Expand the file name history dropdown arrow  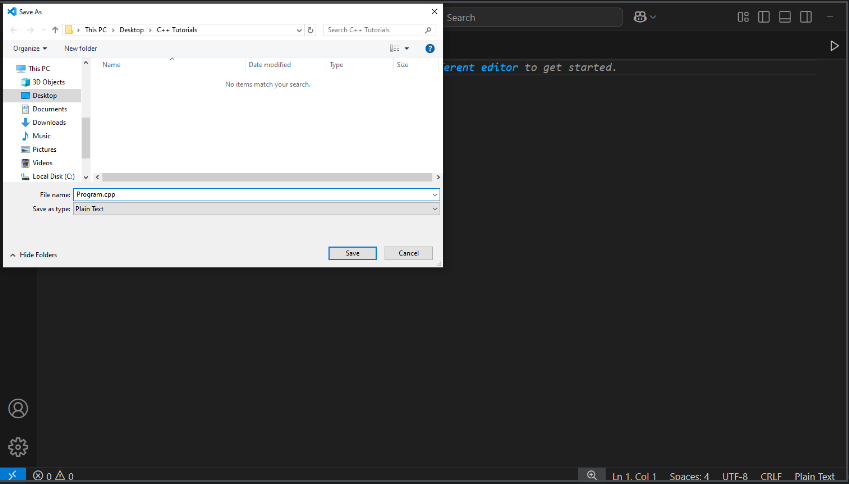pyautogui.click(x=435, y=194)
